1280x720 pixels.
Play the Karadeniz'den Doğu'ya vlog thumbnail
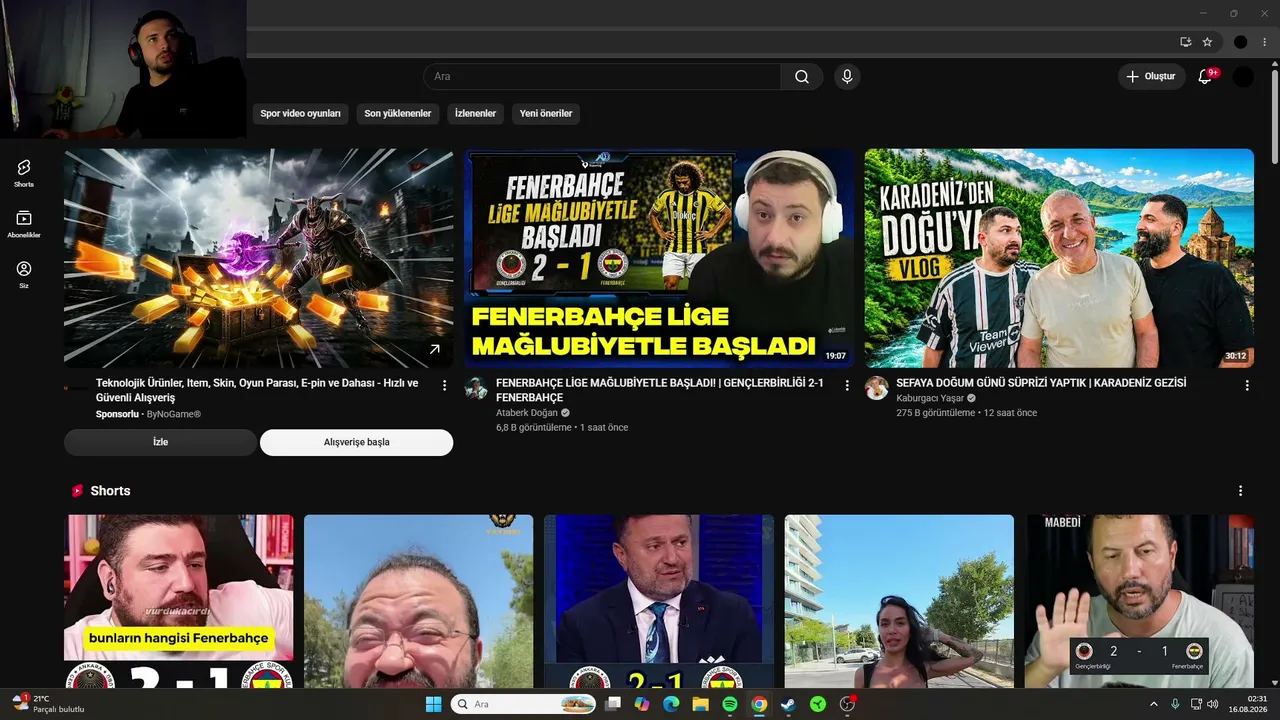pyautogui.click(x=1059, y=258)
